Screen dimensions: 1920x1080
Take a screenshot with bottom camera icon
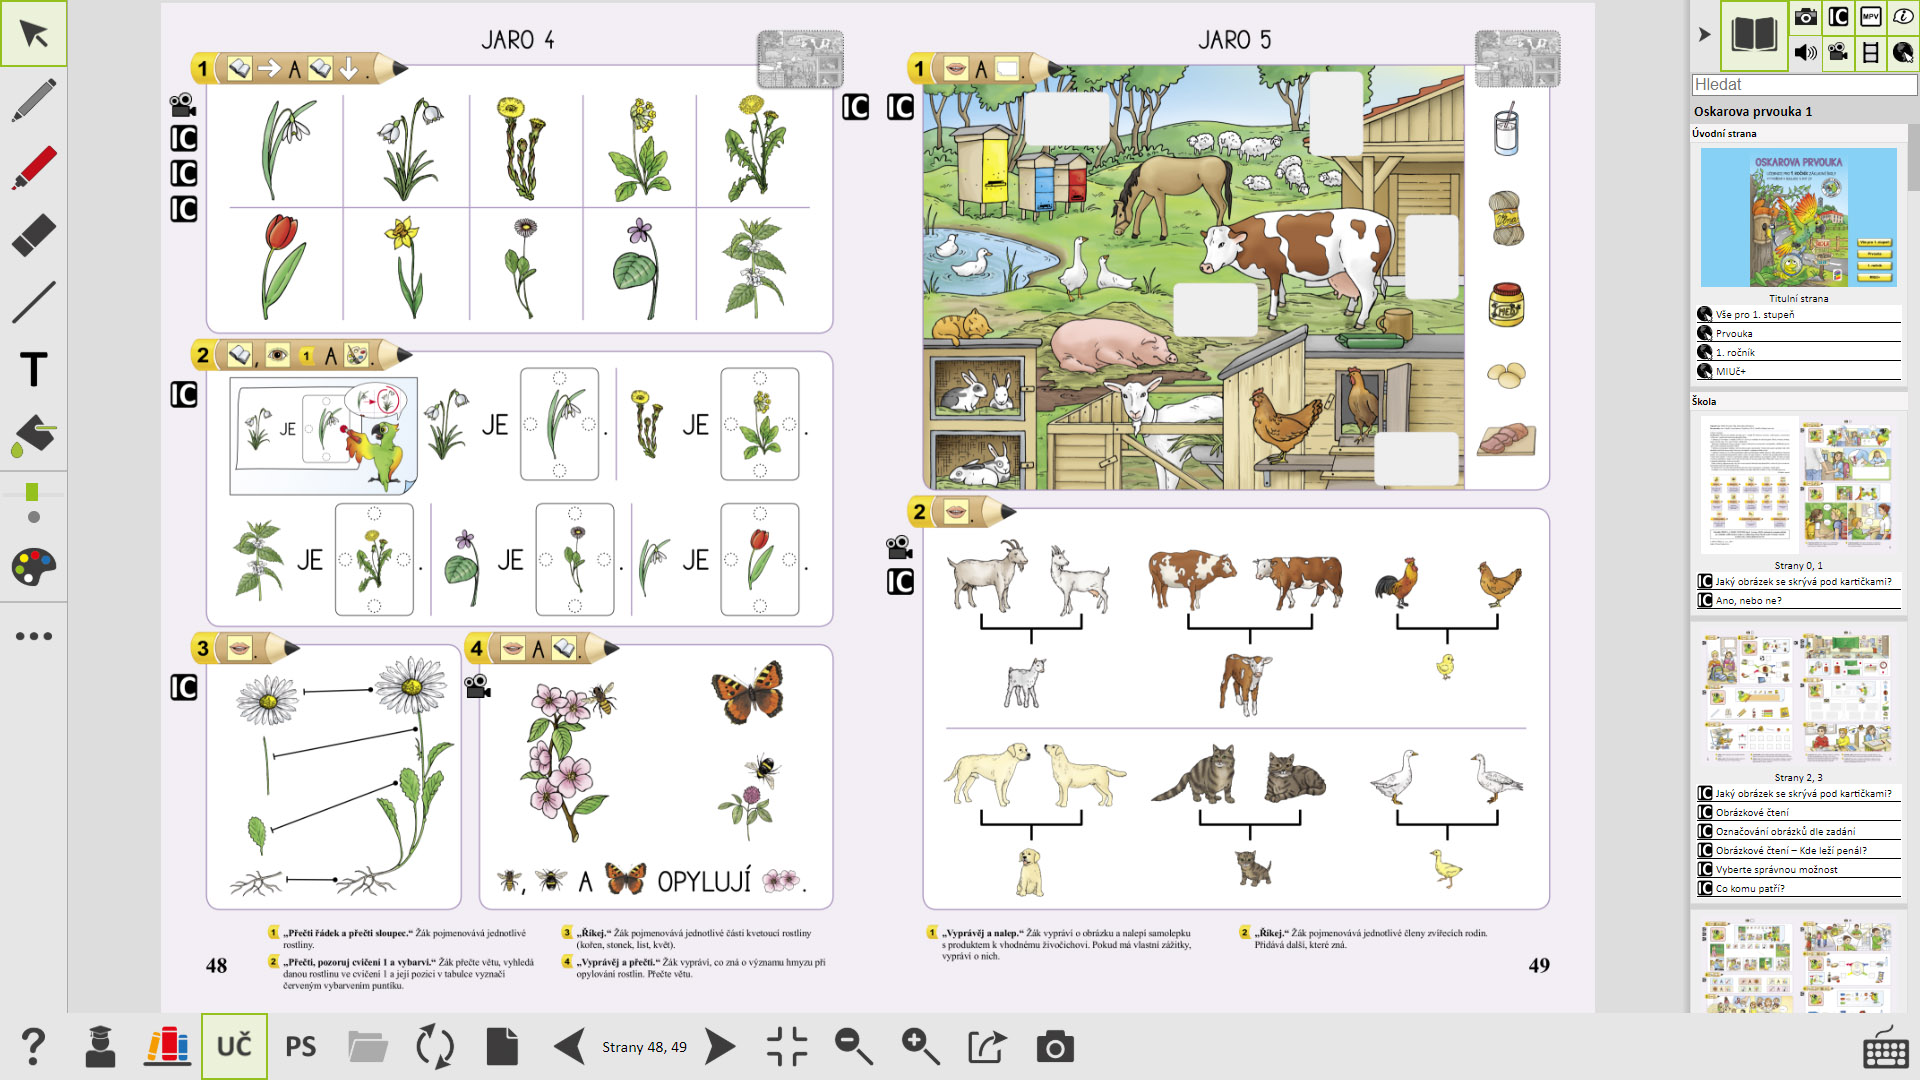point(1055,1047)
